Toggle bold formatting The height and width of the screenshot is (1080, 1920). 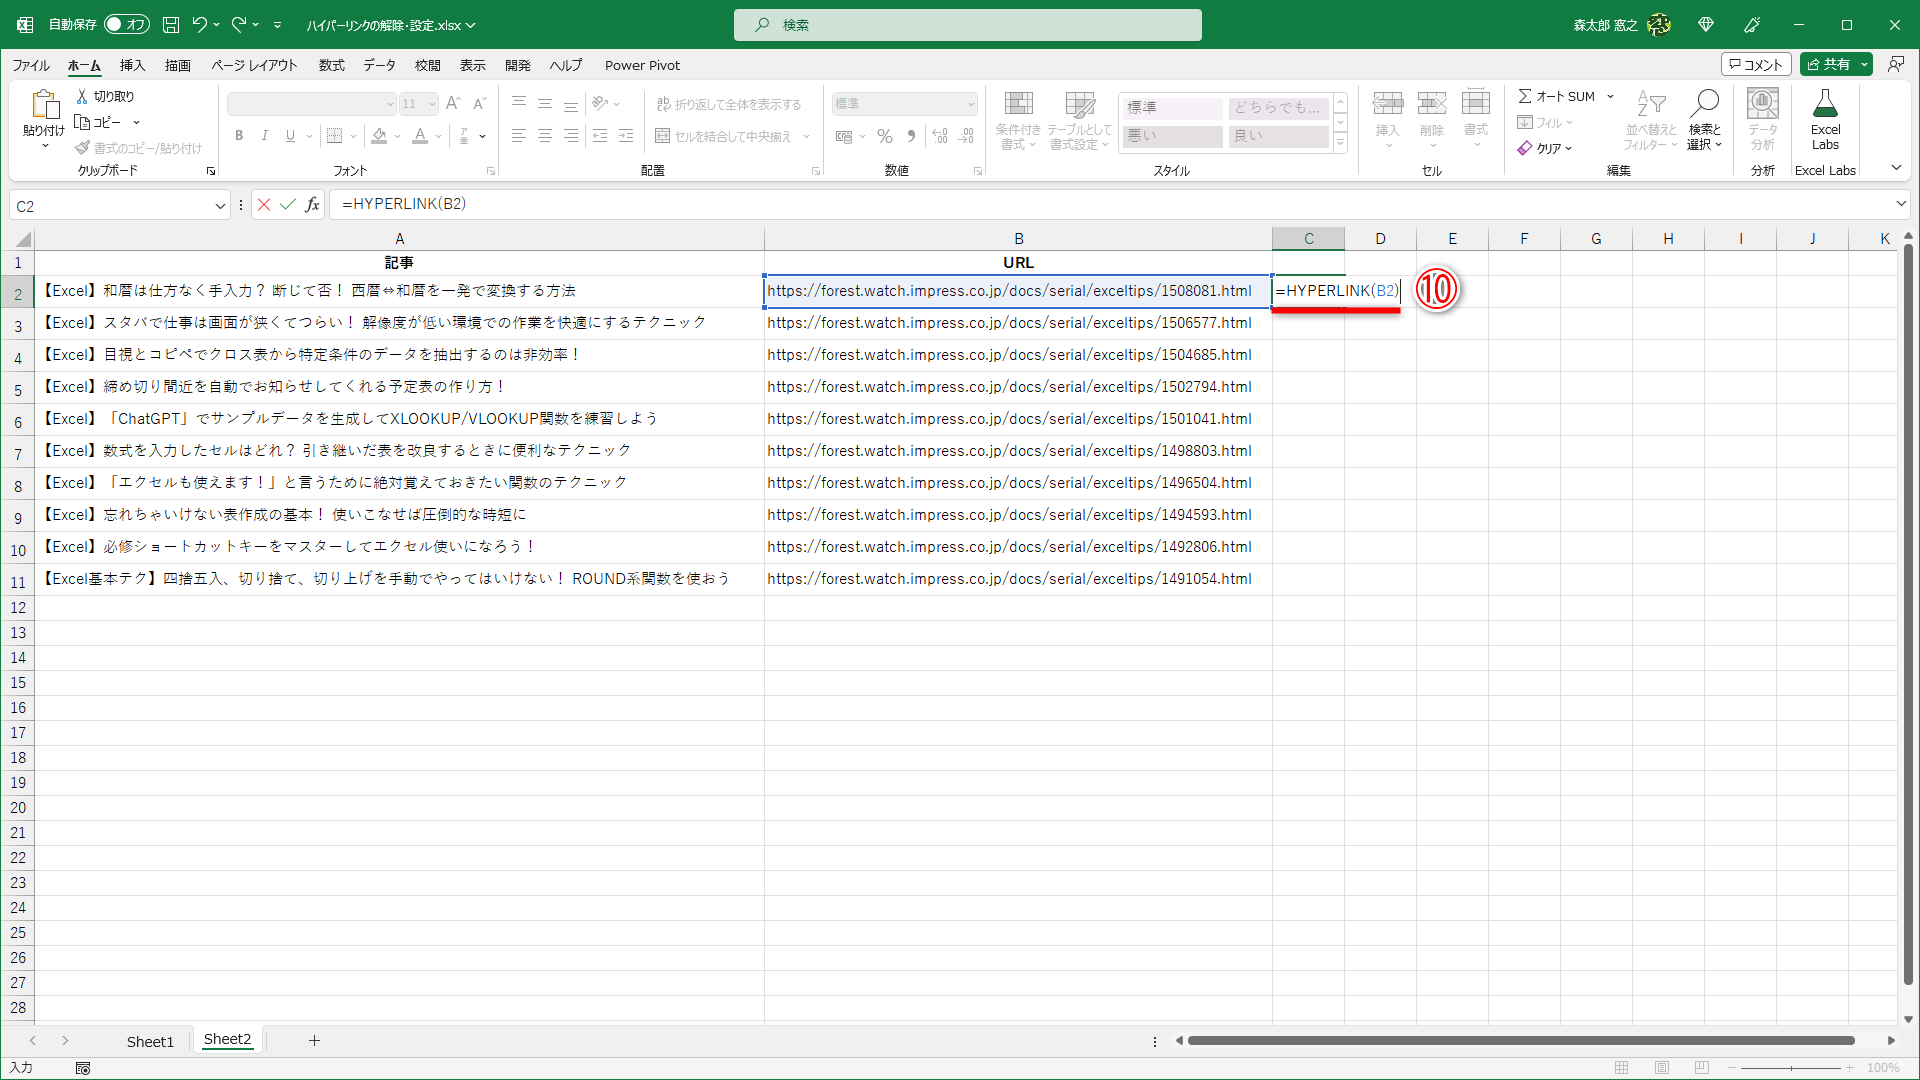point(239,136)
